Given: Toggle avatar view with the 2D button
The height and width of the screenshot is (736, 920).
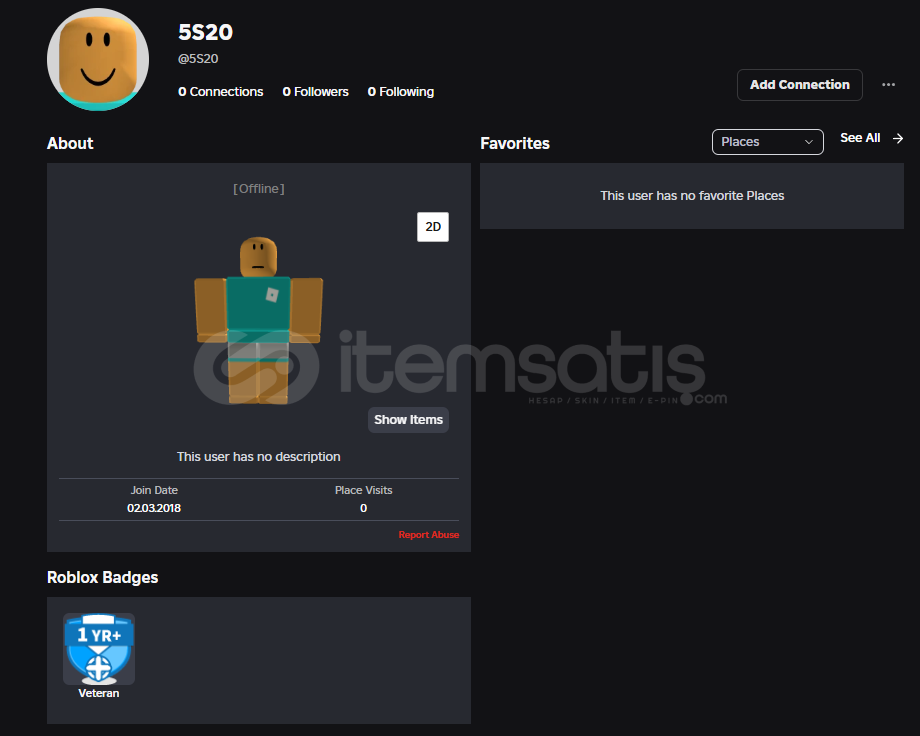Looking at the screenshot, I should pyautogui.click(x=433, y=227).
